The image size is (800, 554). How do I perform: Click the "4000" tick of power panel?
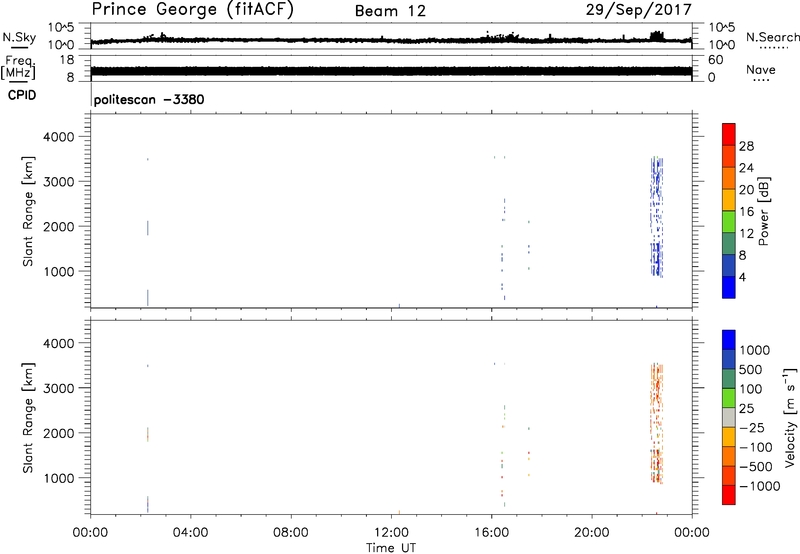pos(59,137)
